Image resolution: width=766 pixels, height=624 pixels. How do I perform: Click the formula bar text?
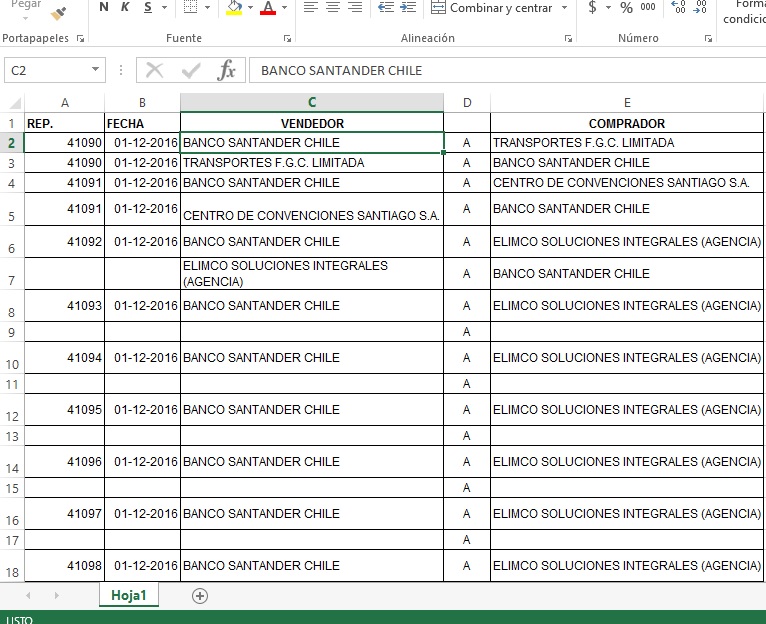341,70
